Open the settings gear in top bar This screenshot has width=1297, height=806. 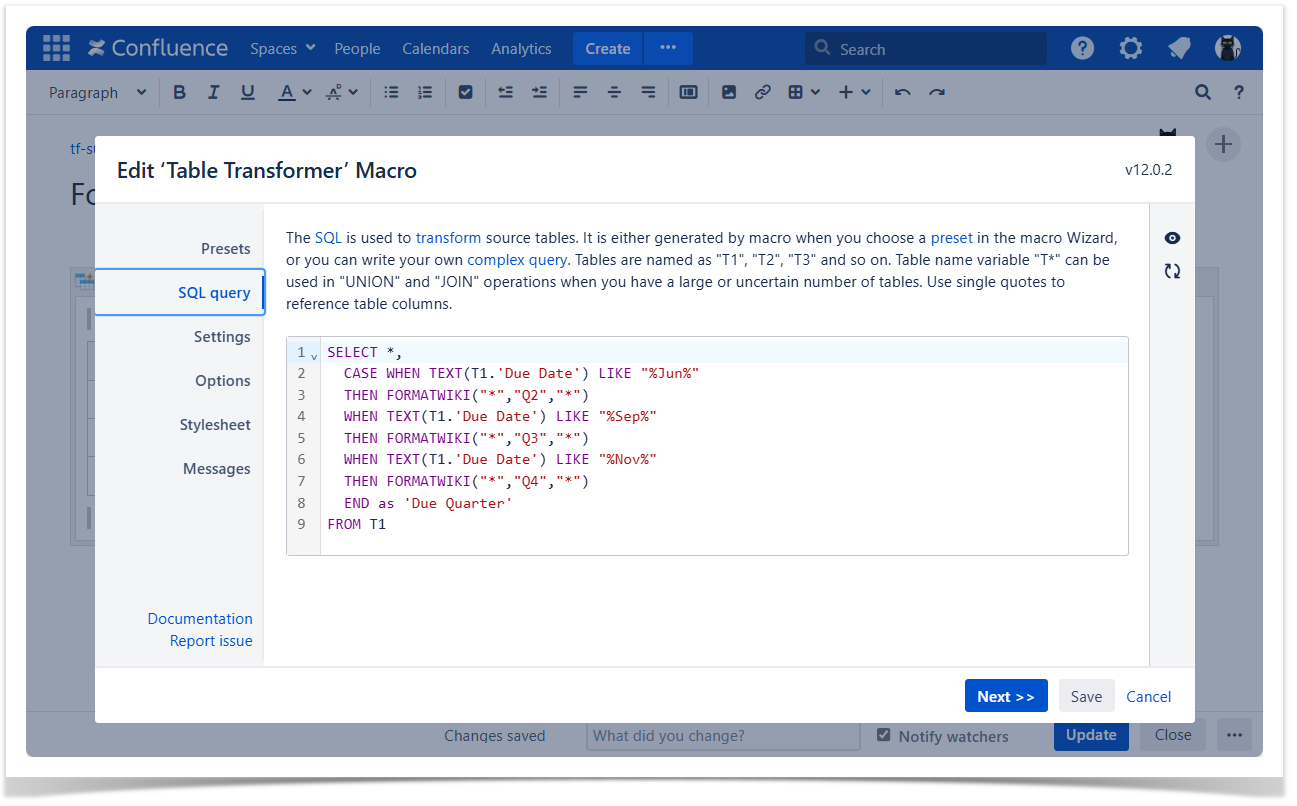coord(1130,48)
